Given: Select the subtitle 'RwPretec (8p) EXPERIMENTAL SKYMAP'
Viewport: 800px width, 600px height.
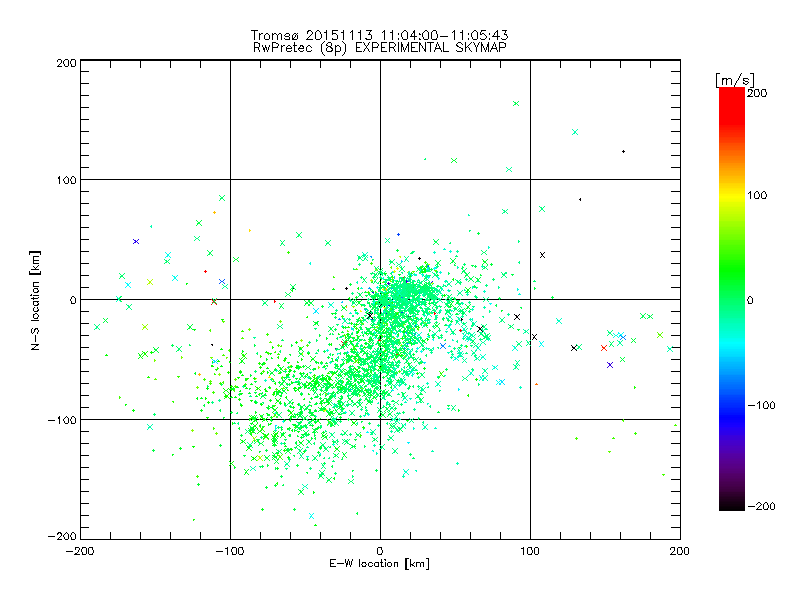Looking at the screenshot, I should pyautogui.click(x=380, y=48).
